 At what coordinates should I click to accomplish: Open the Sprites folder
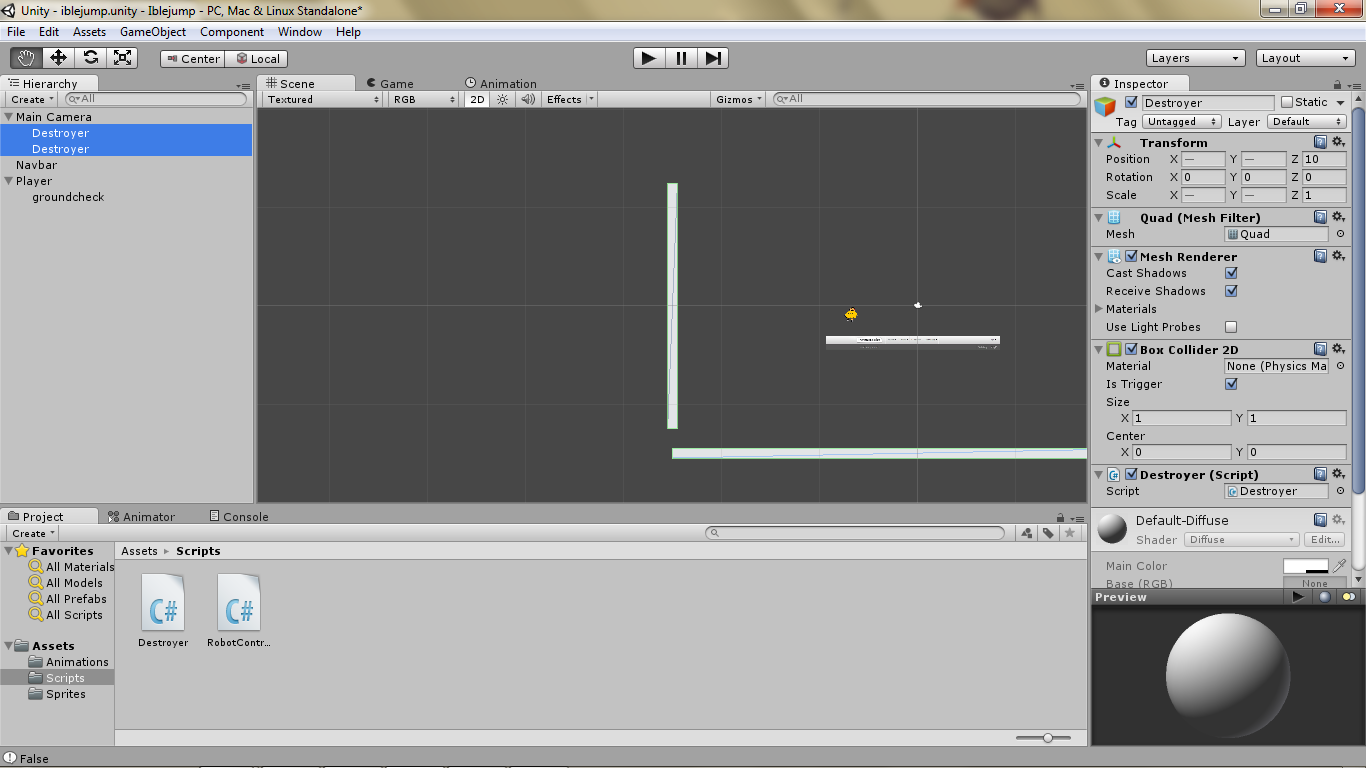coord(66,694)
